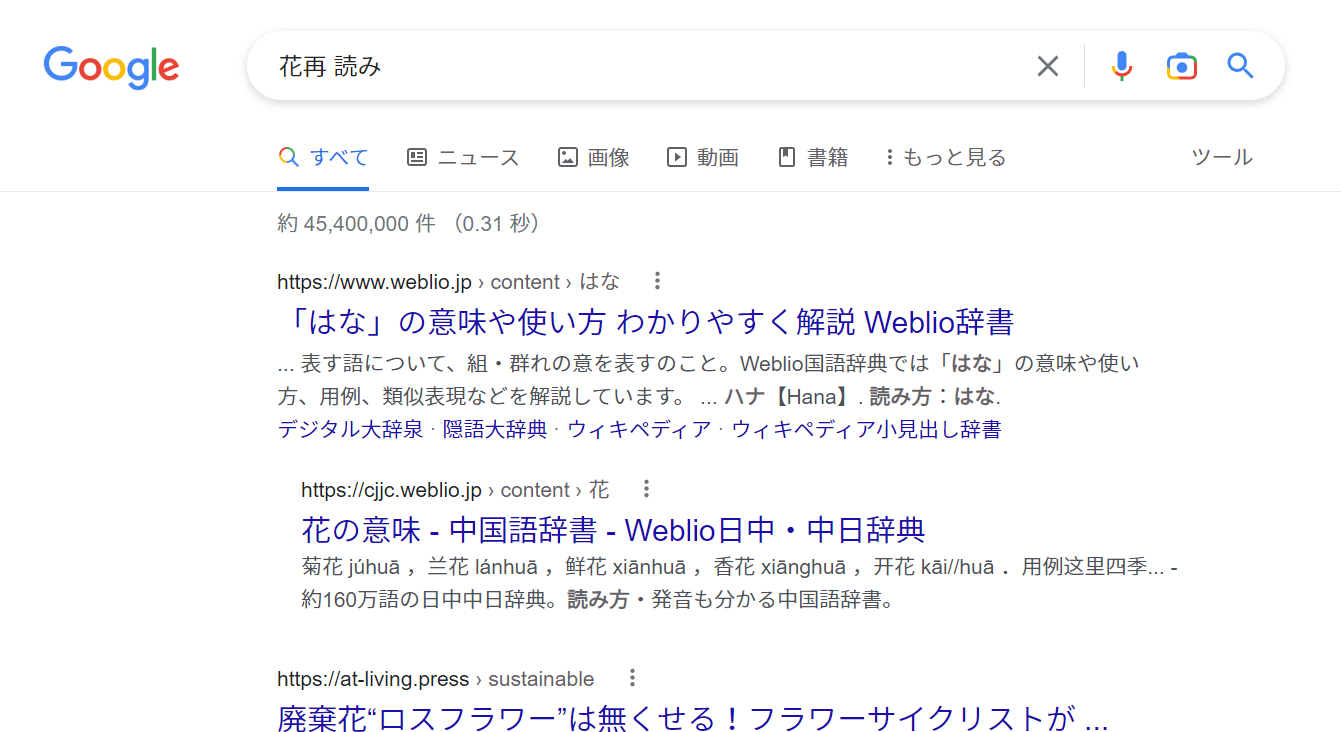1341x732 pixels.
Task: Click the search icon beside すべて
Action: point(288,157)
